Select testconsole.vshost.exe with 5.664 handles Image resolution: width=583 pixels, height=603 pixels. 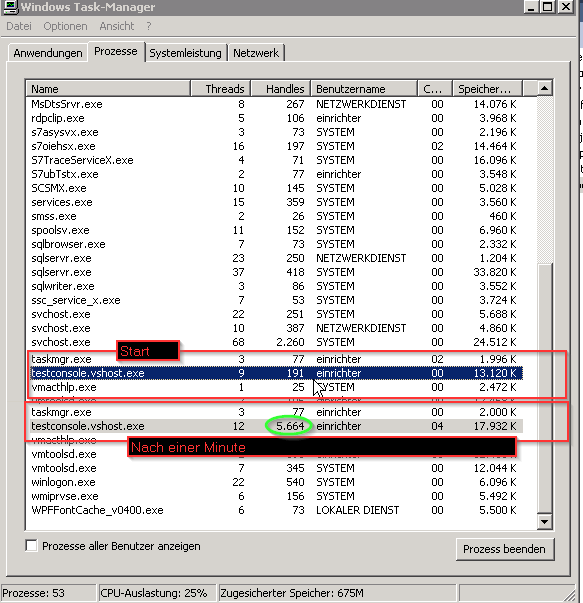pos(274,426)
